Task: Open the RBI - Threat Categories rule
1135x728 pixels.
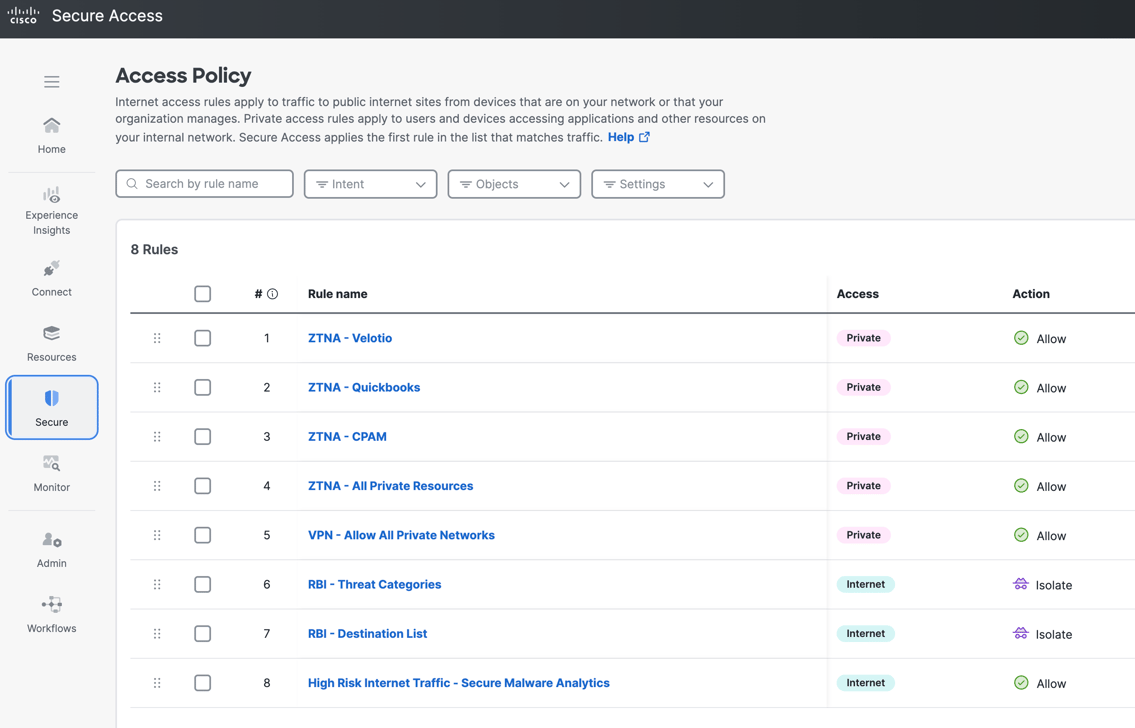Action: [374, 584]
